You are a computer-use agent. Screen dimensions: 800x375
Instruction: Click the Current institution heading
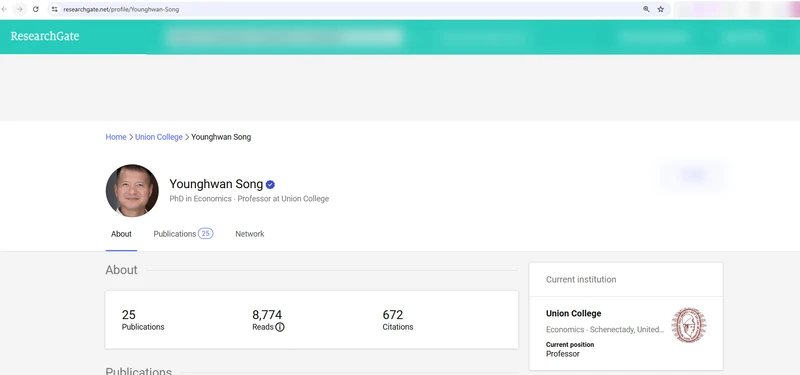pyautogui.click(x=581, y=280)
